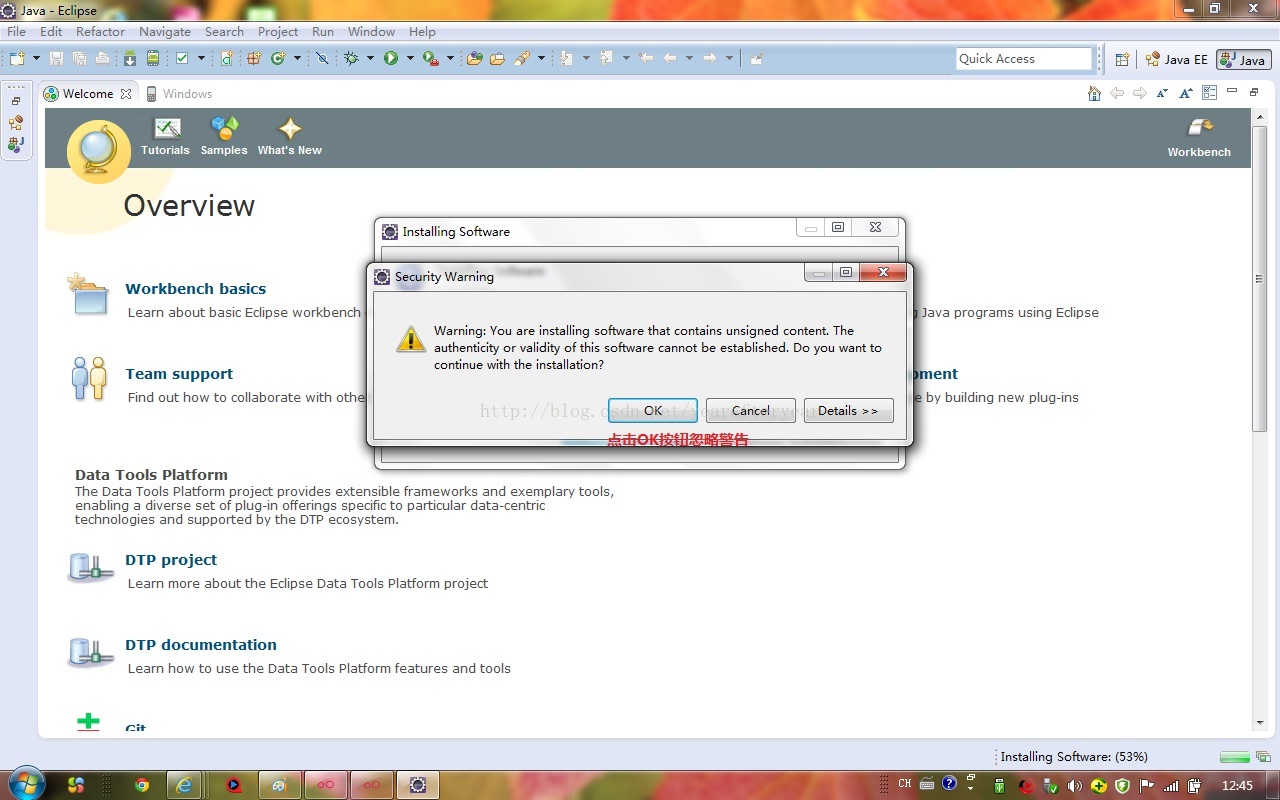Open What's New on the Welcome page
1280x800 pixels.
point(290,136)
